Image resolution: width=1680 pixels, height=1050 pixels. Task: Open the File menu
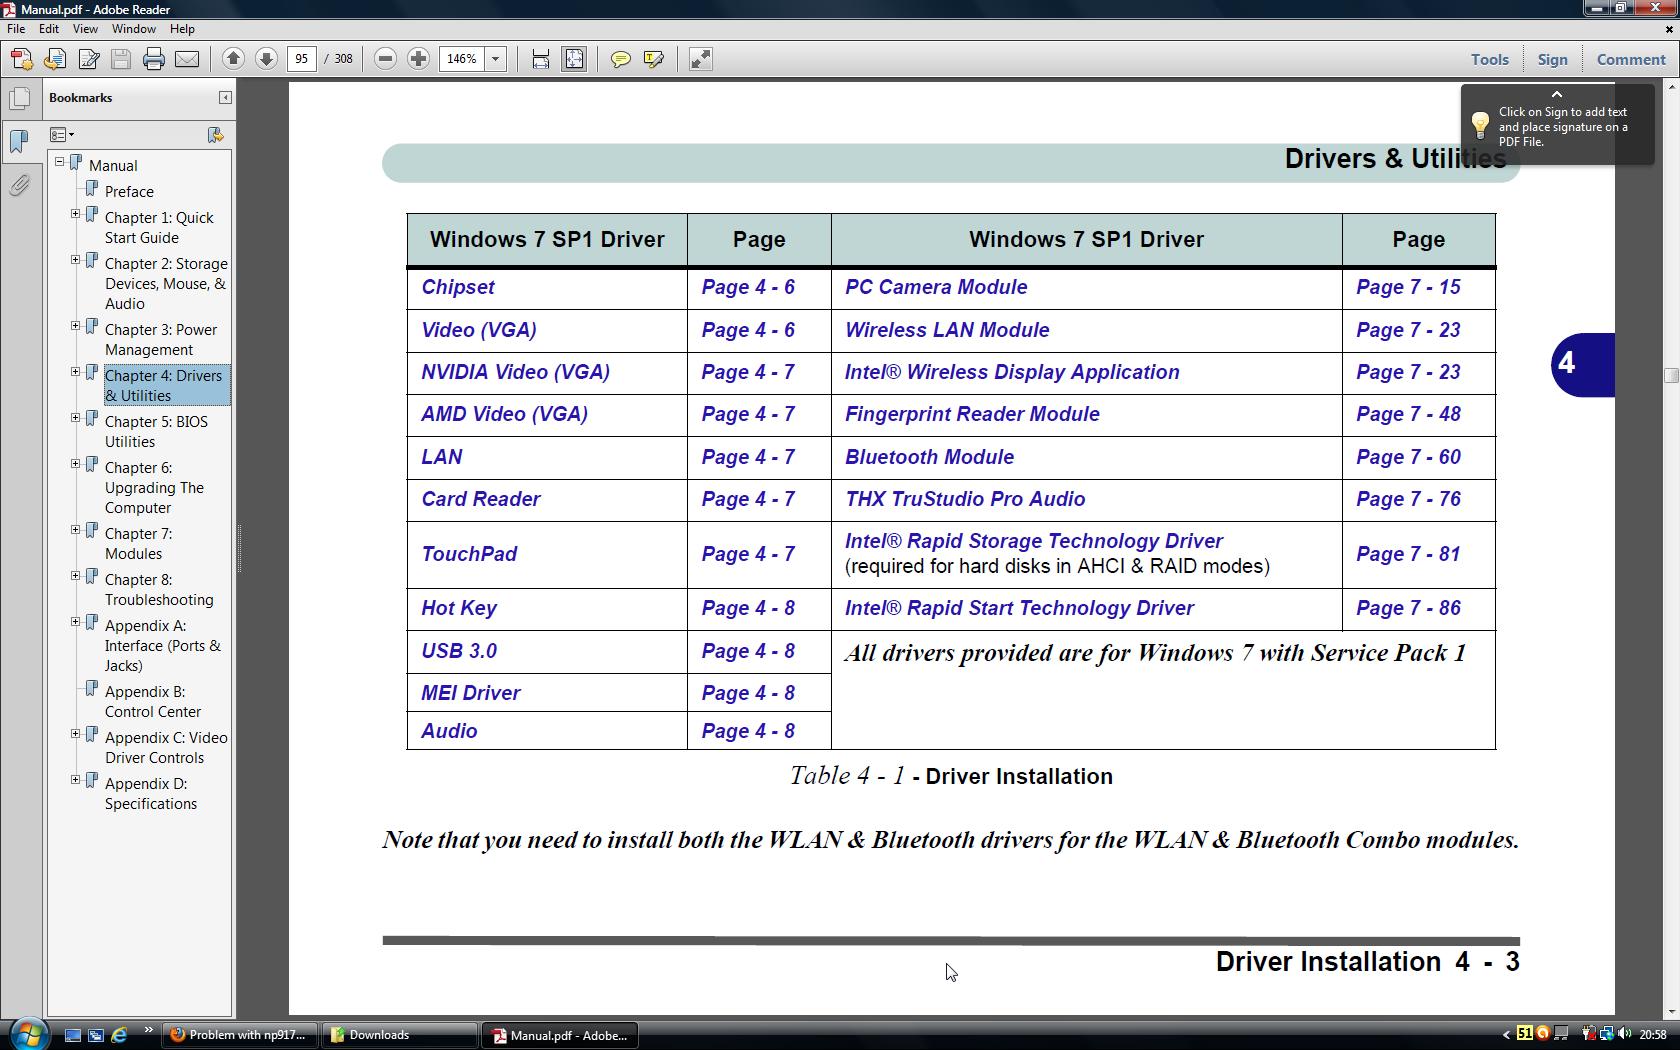pyautogui.click(x=16, y=29)
